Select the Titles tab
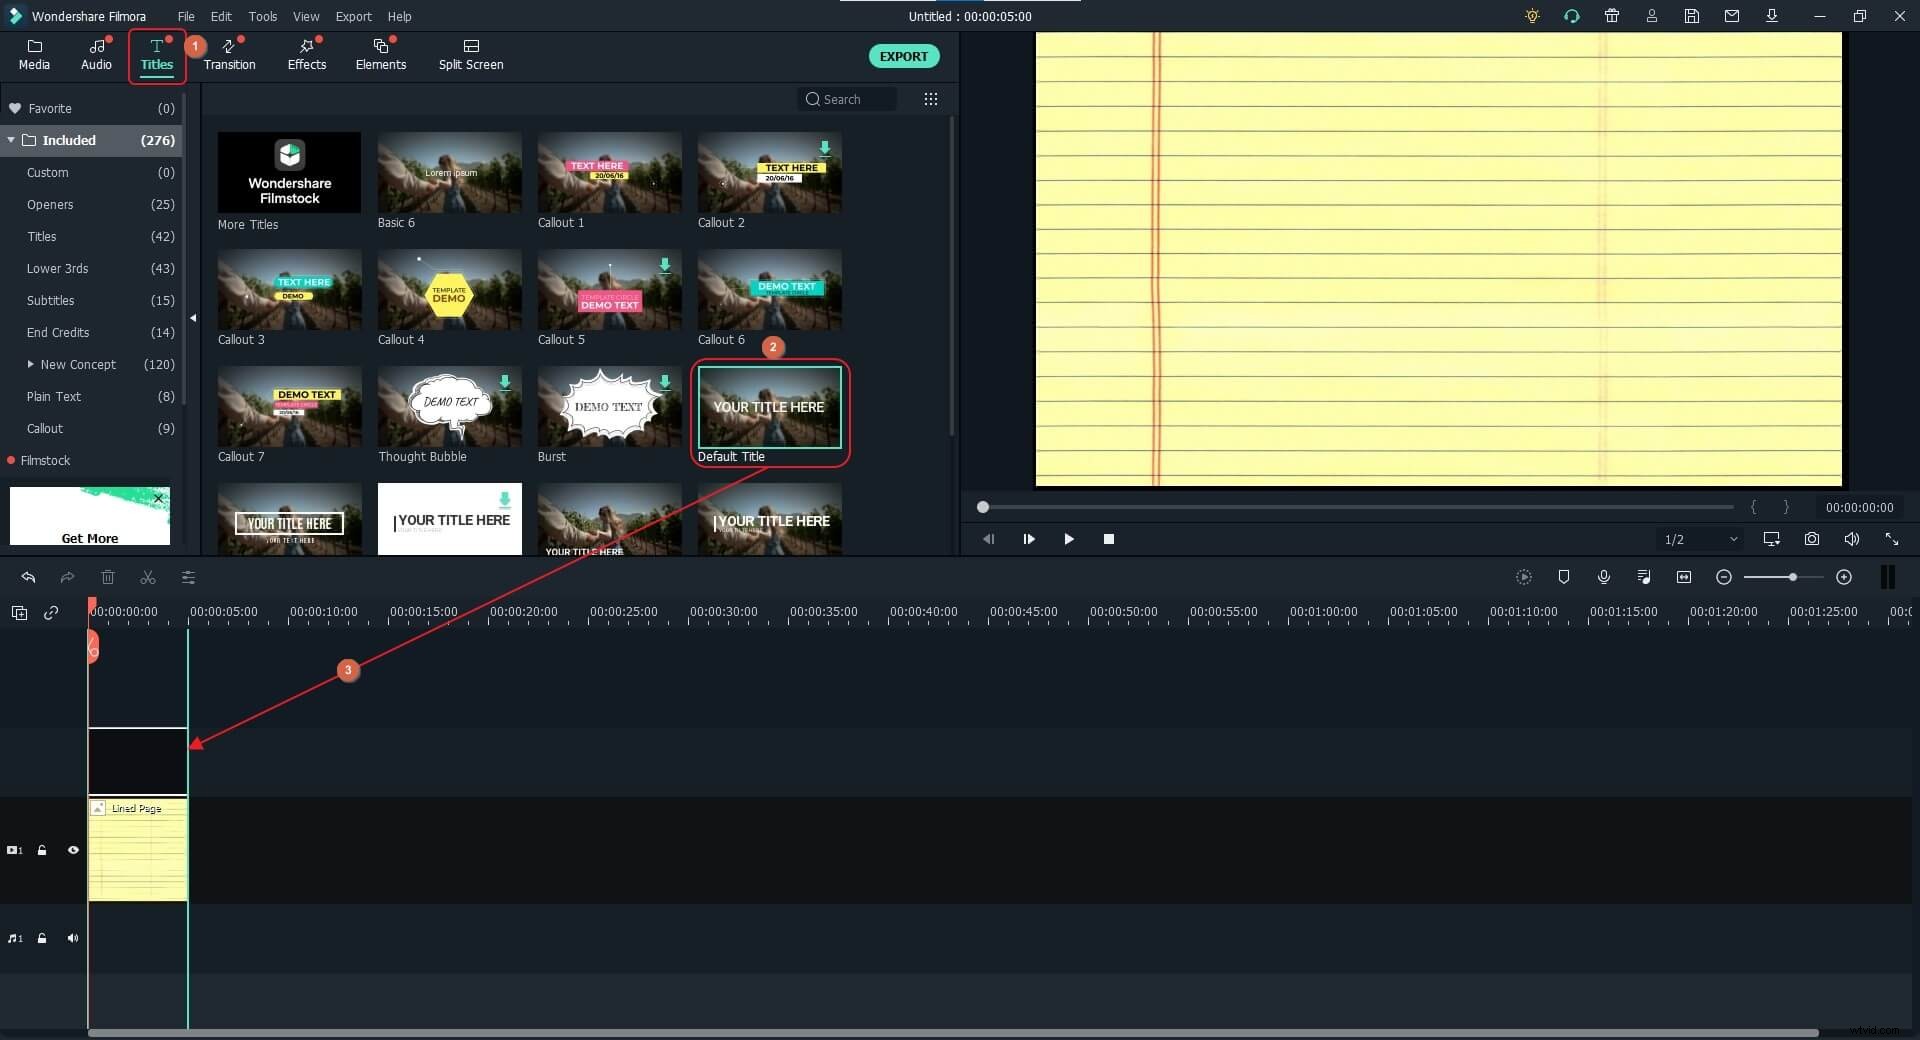This screenshot has height=1040, width=1920. [157, 55]
